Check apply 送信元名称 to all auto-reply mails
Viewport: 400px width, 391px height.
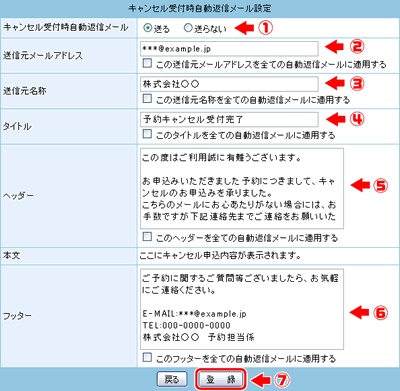pos(147,98)
